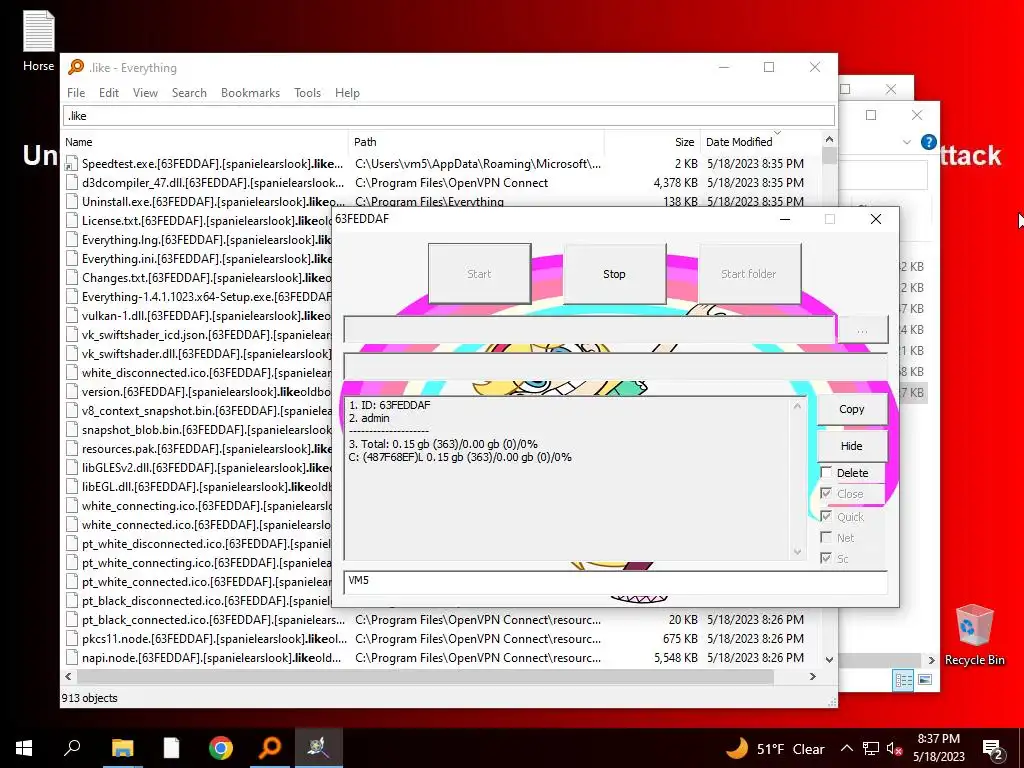Click napi.node file icon
Screen dimensions: 1024x768
pyautogui.click(x=71, y=658)
